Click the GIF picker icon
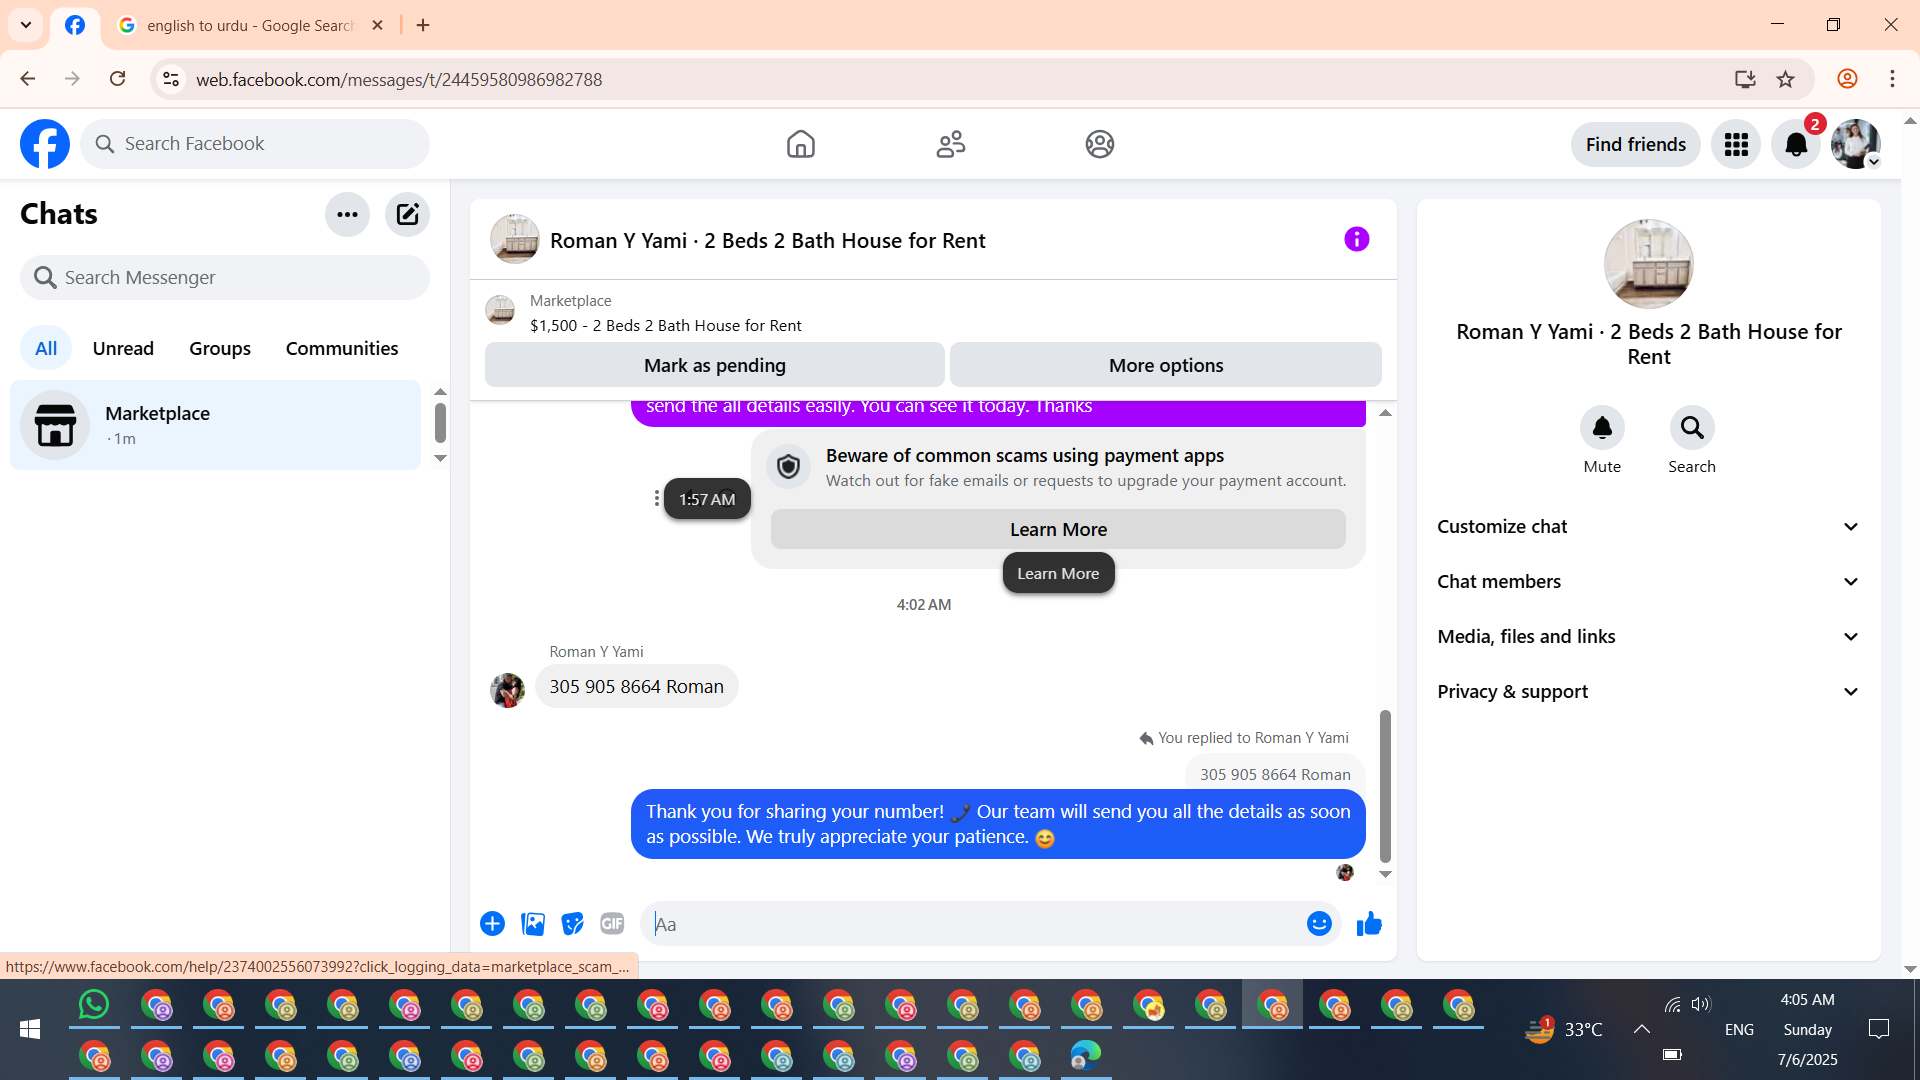 pyautogui.click(x=612, y=924)
